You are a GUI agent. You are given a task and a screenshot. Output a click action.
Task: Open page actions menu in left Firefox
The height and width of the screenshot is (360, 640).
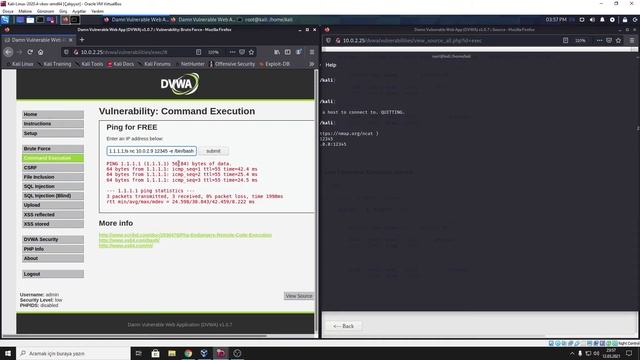232,52
